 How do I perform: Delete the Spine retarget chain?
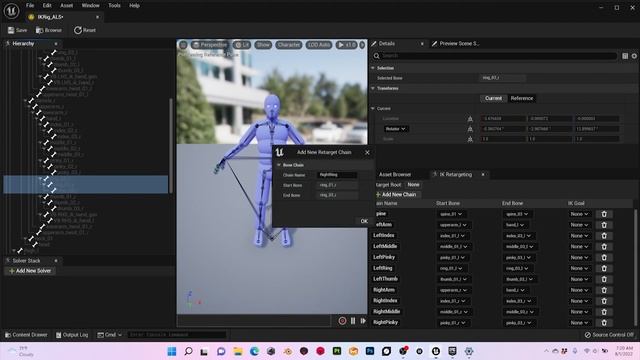(x=604, y=214)
